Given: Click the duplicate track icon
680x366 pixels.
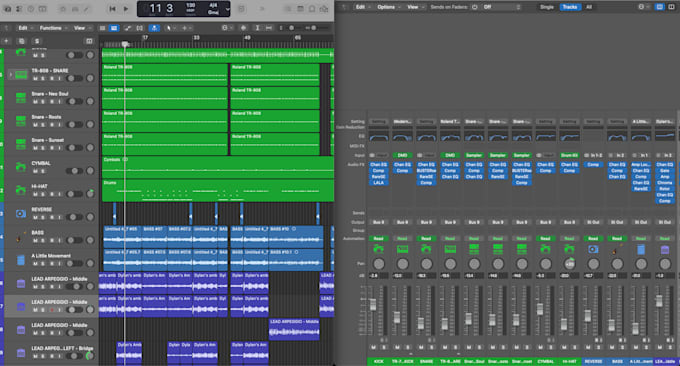Looking at the screenshot, I should pyautogui.click(x=21, y=41).
